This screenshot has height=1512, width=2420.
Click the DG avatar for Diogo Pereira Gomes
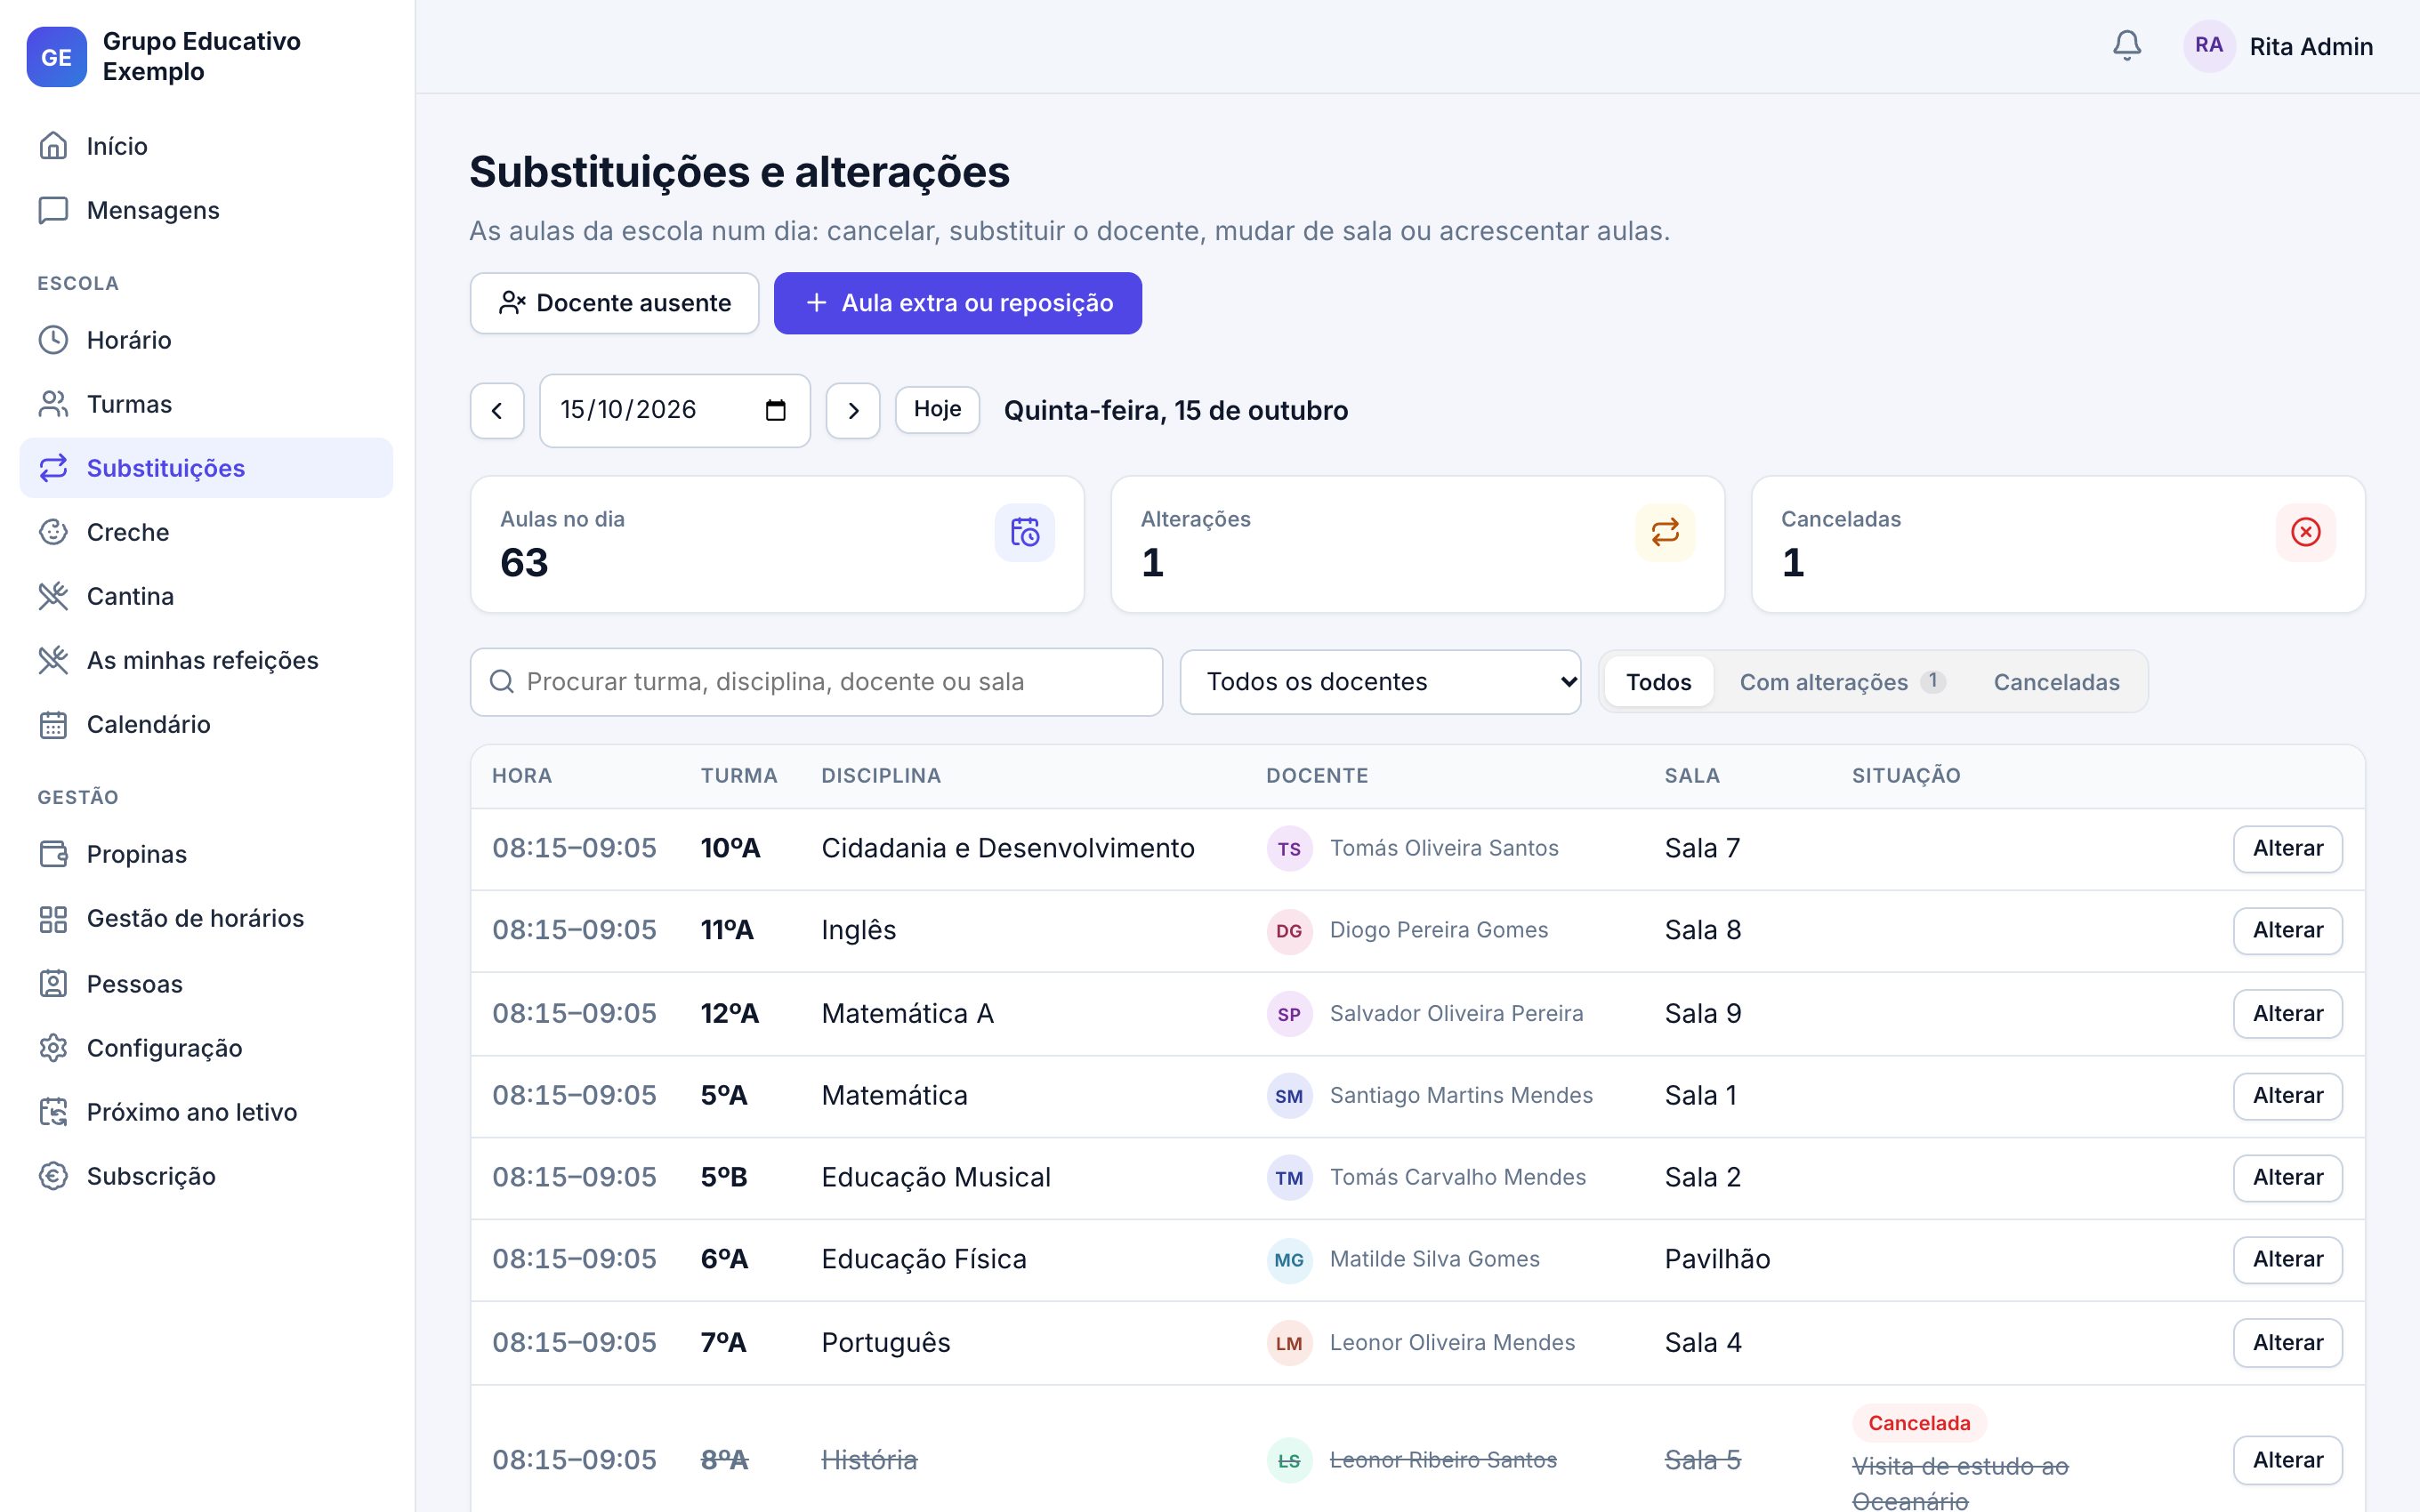pyautogui.click(x=1289, y=931)
